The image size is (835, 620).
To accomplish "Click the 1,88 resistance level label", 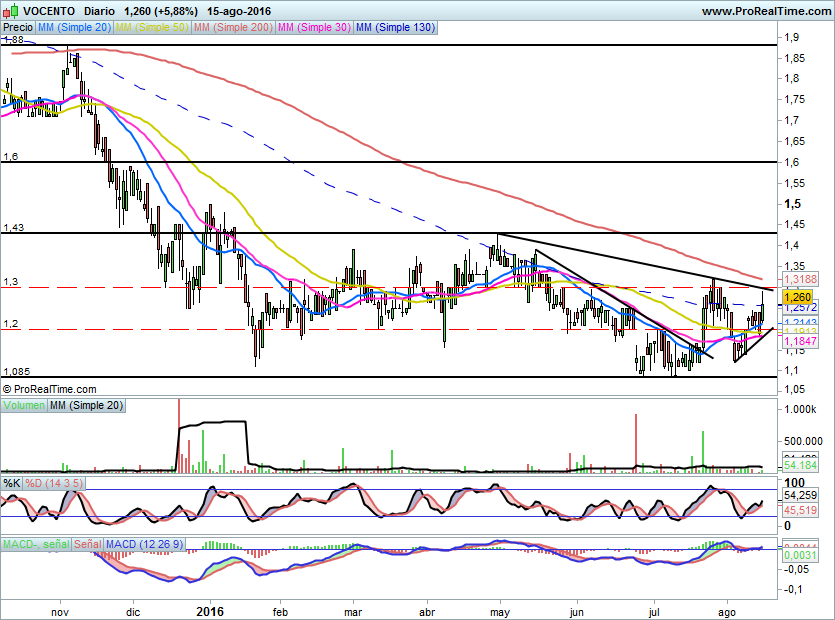I will click(x=13, y=39).
